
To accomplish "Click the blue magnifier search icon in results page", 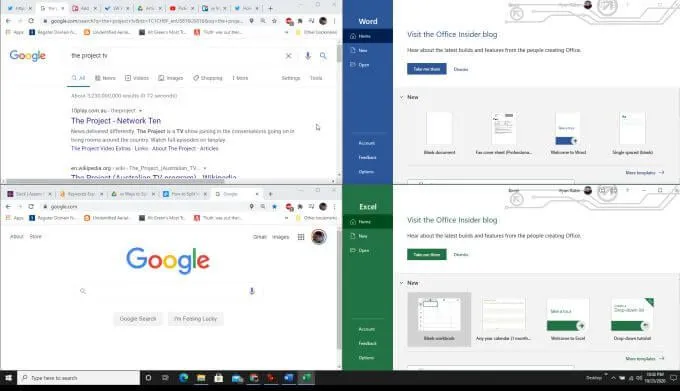I will point(323,55).
